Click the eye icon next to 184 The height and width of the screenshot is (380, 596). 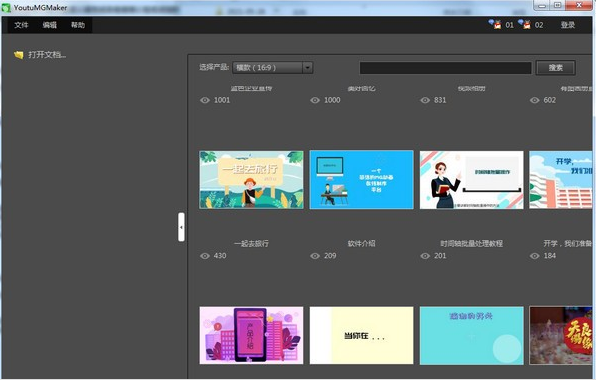point(534,256)
